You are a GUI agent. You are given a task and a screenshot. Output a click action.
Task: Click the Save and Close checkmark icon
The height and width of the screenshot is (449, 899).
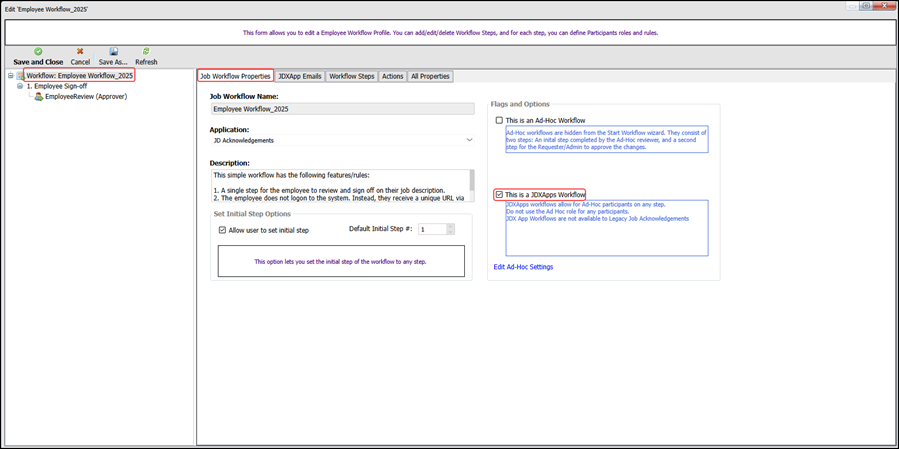coord(38,51)
